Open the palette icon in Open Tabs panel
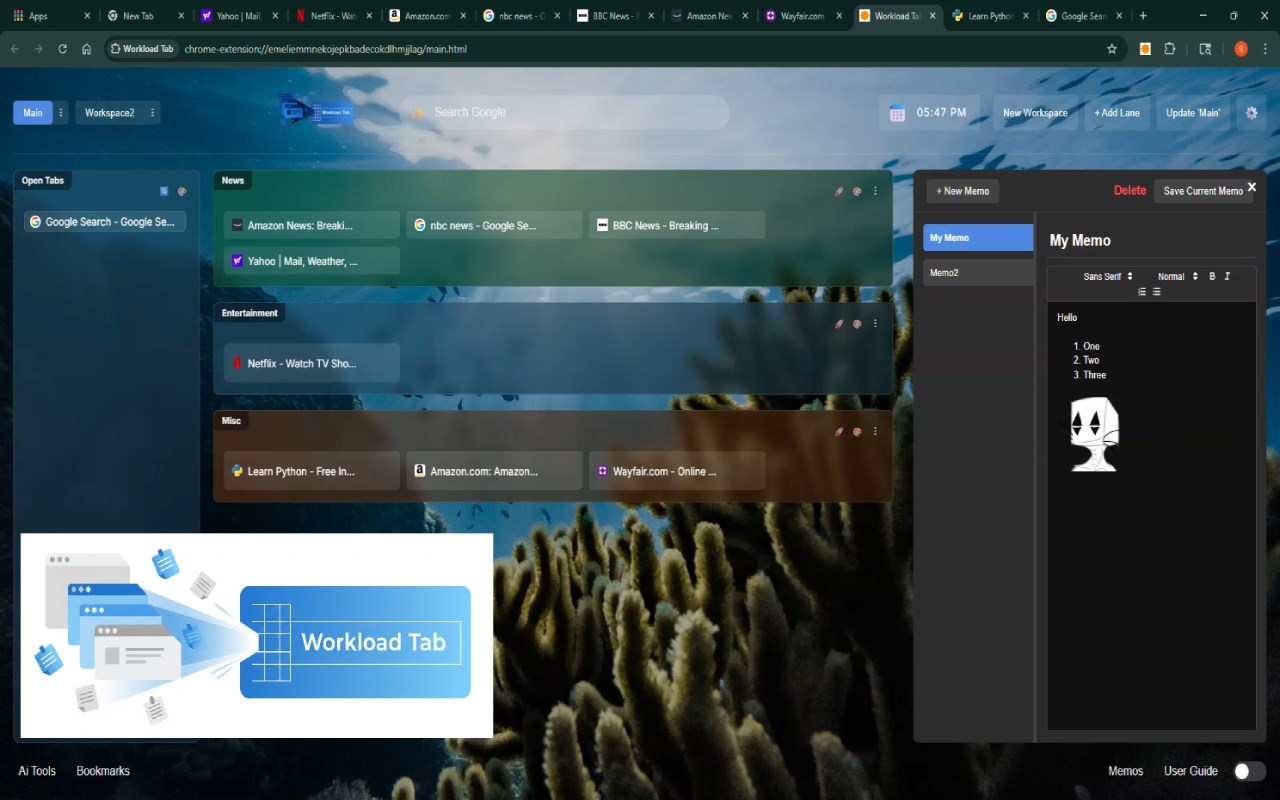 click(182, 191)
